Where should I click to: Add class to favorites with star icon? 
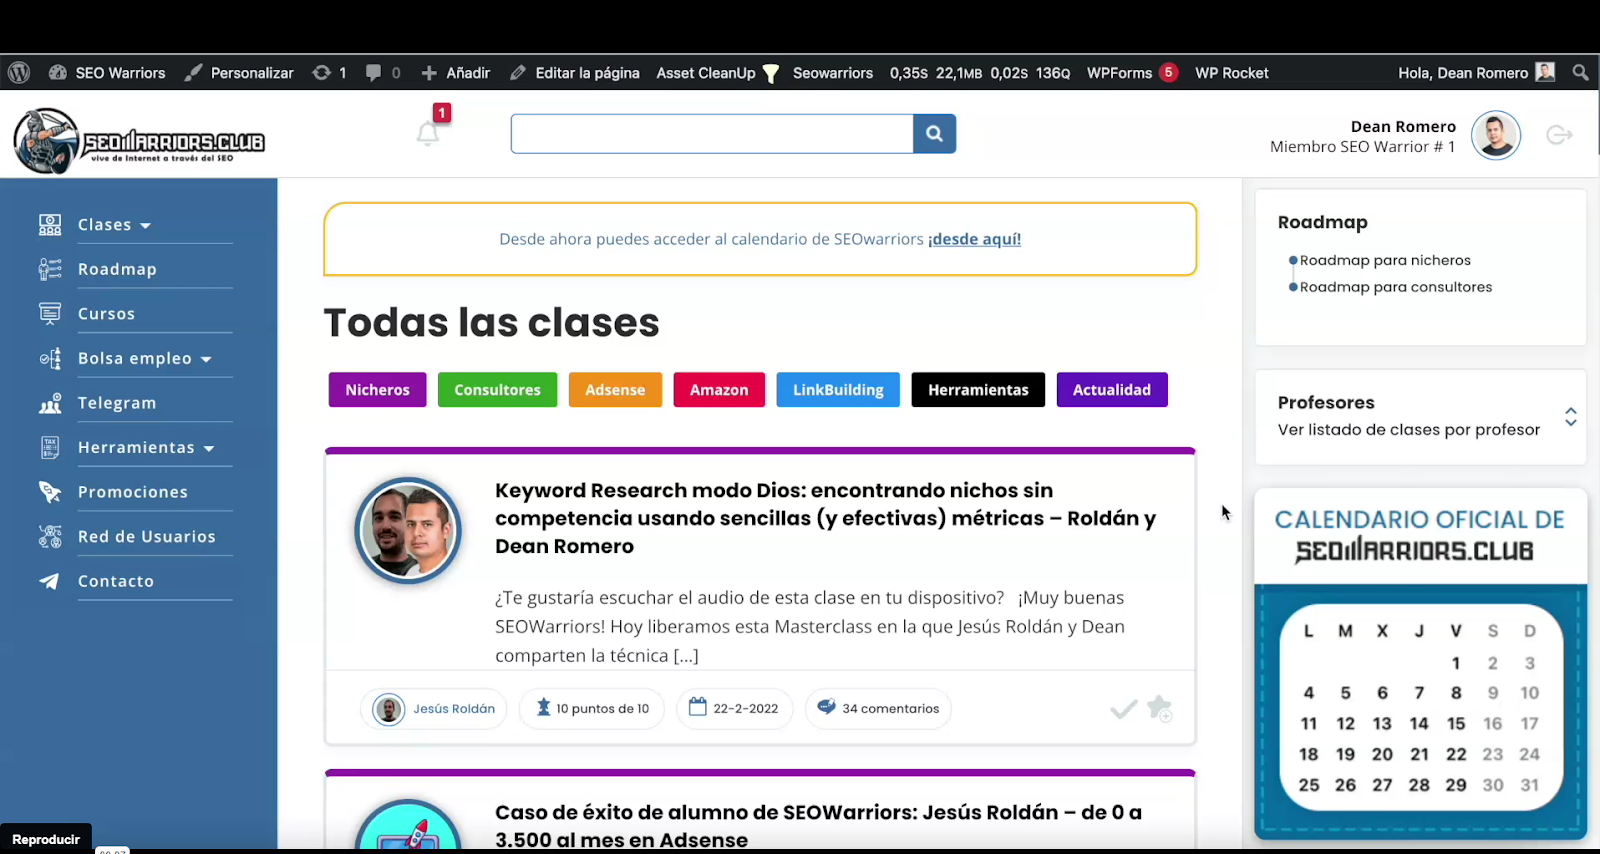1159,708
